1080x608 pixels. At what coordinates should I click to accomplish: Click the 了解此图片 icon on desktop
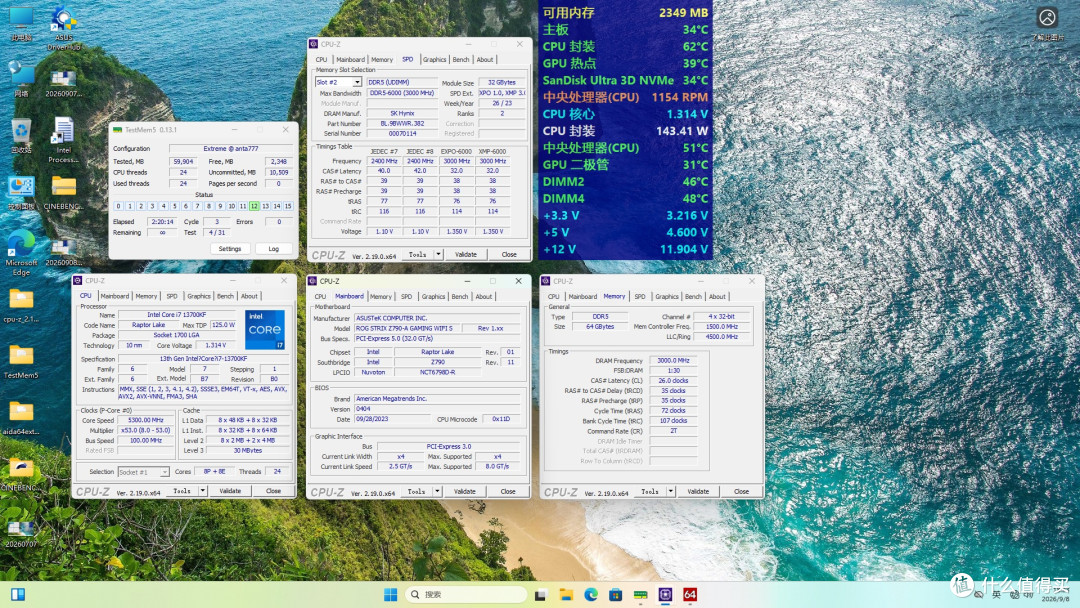[x=1047, y=23]
